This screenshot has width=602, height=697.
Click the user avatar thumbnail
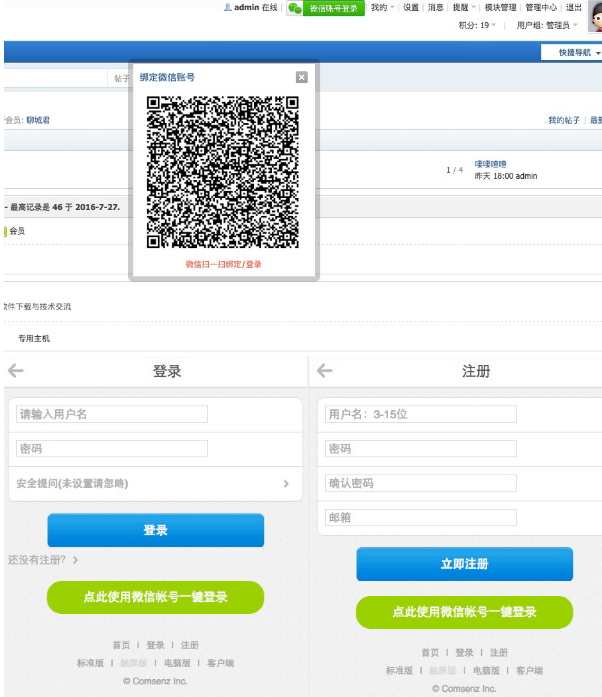click(595, 16)
